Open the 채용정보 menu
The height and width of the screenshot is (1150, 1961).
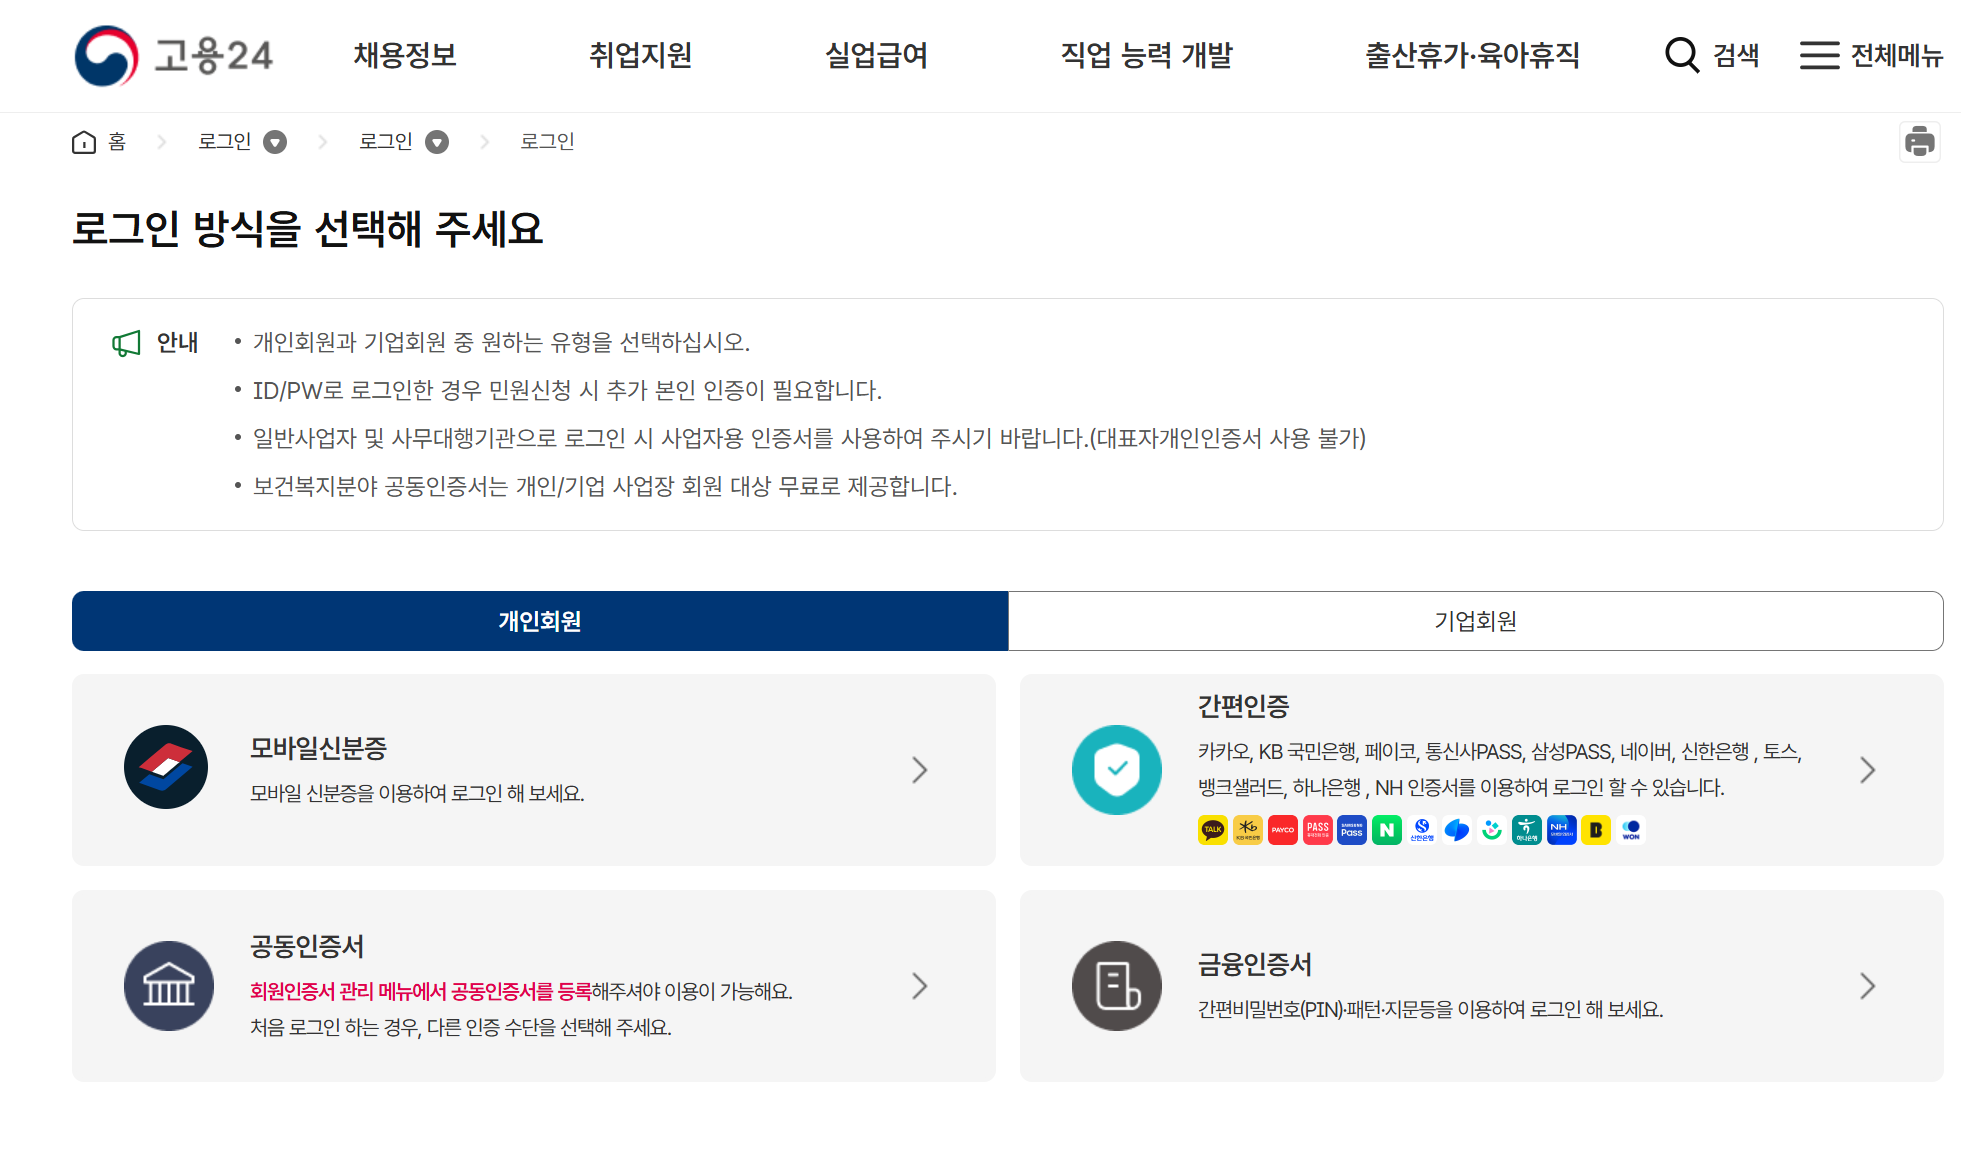click(405, 55)
